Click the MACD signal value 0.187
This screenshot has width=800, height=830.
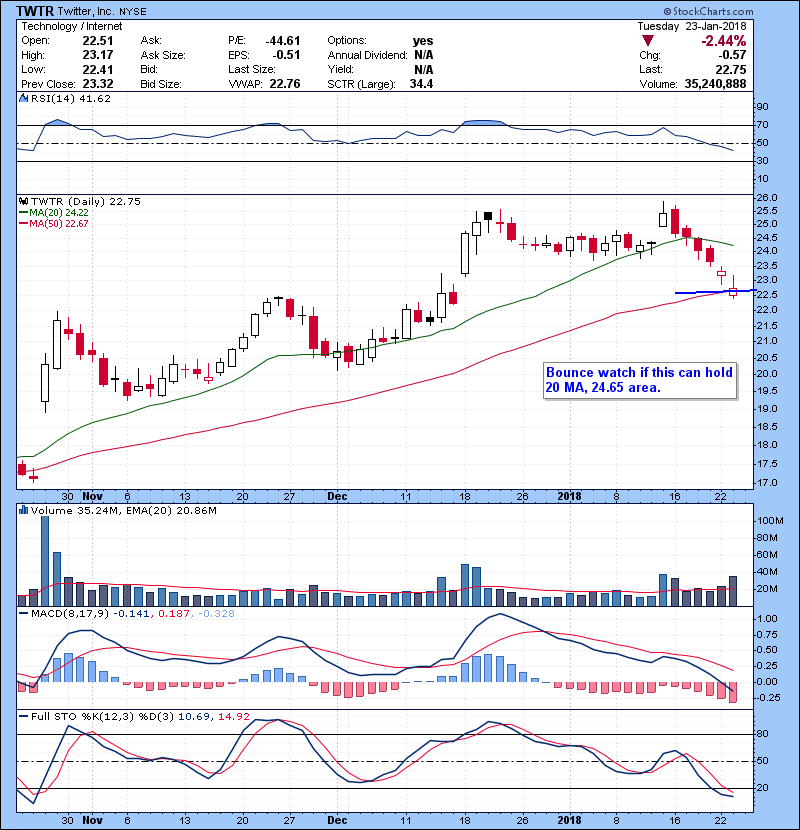[174, 614]
